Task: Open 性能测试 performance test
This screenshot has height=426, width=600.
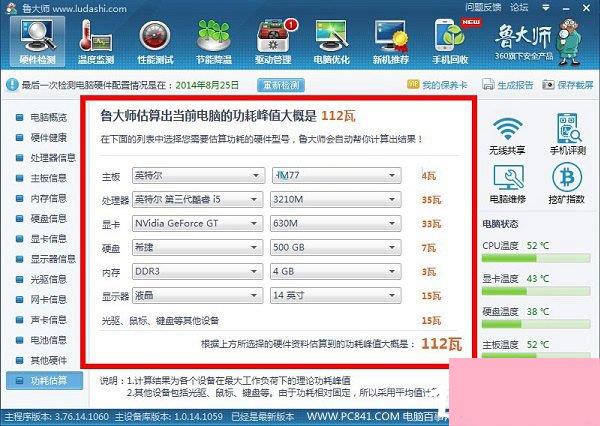Action: pos(155,41)
